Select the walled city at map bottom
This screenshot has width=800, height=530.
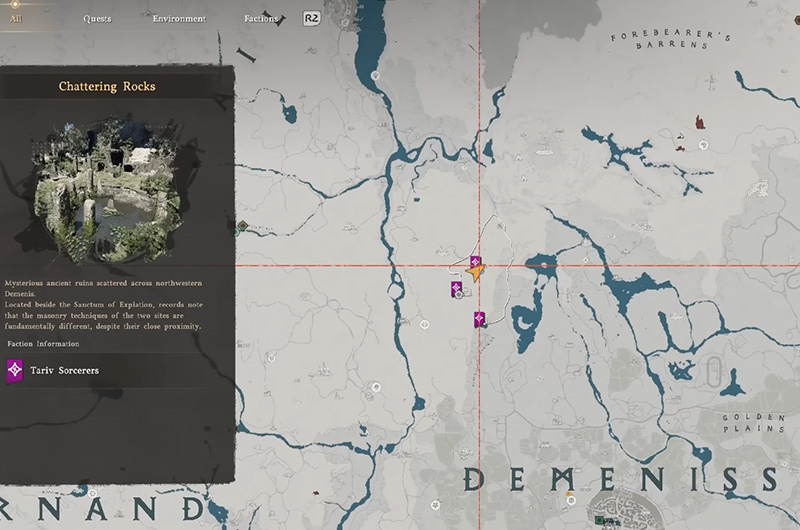(630, 508)
